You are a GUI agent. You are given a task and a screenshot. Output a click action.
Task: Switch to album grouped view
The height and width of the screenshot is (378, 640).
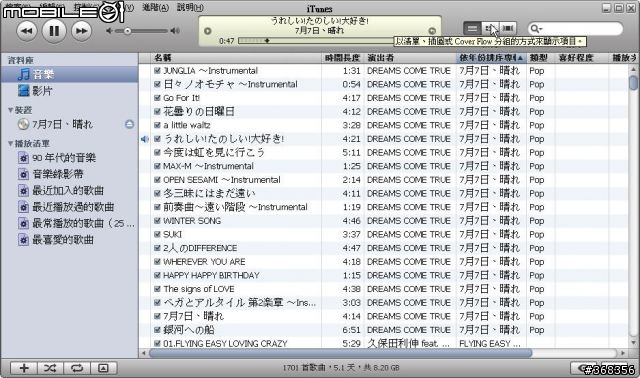tap(489, 28)
